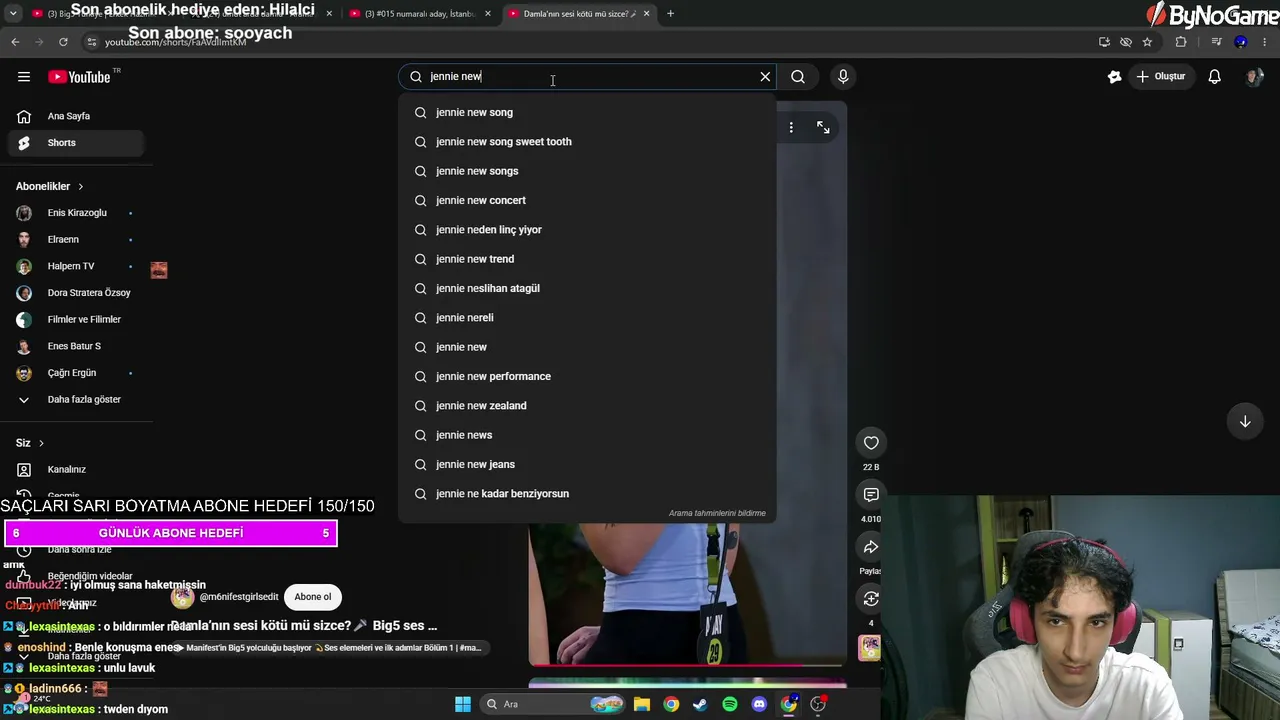Share the Short via Paylaş arrow
The width and height of the screenshot is (1280, 720).
click(x=871, y=547)
